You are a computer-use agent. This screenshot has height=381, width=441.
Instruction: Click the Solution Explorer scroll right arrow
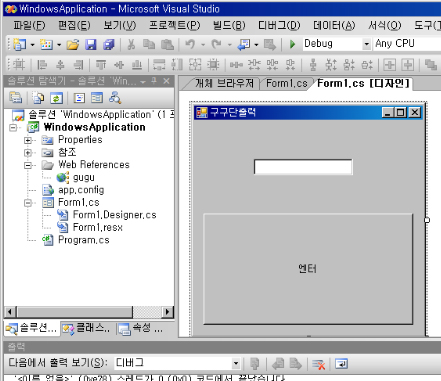(x=167, y=312)
